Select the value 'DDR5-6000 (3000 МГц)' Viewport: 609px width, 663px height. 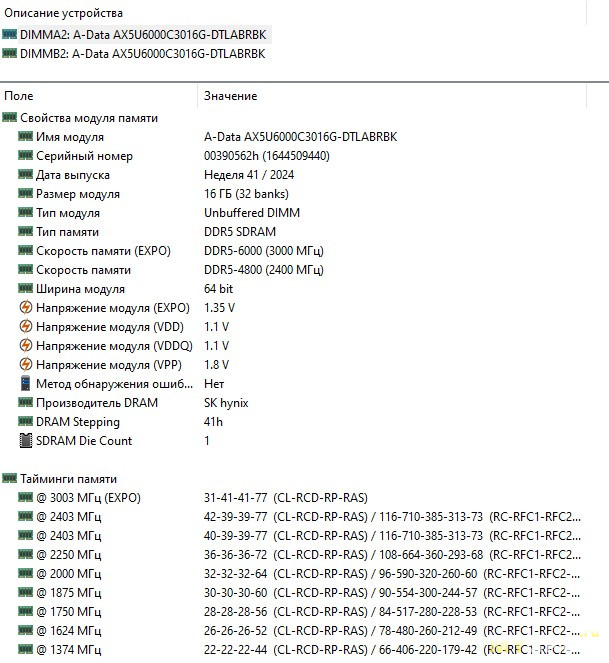point(264,251)
